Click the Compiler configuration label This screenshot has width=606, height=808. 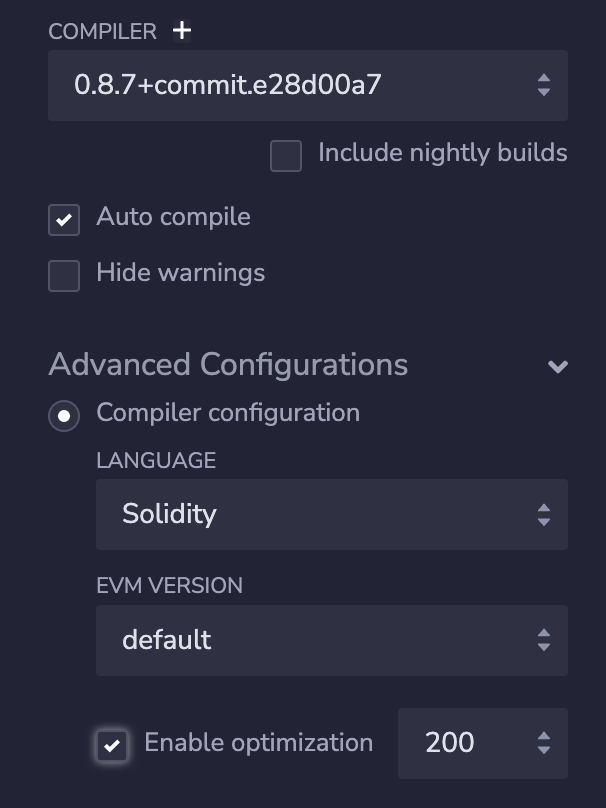click(227, 413)
